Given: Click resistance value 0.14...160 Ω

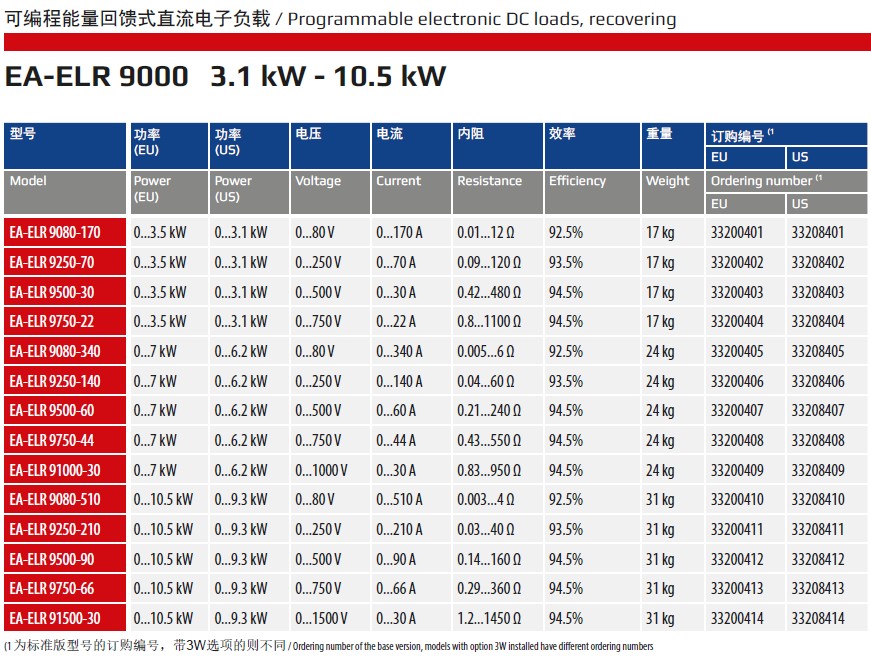Looking at the screenshot, I should coord(489,559).
